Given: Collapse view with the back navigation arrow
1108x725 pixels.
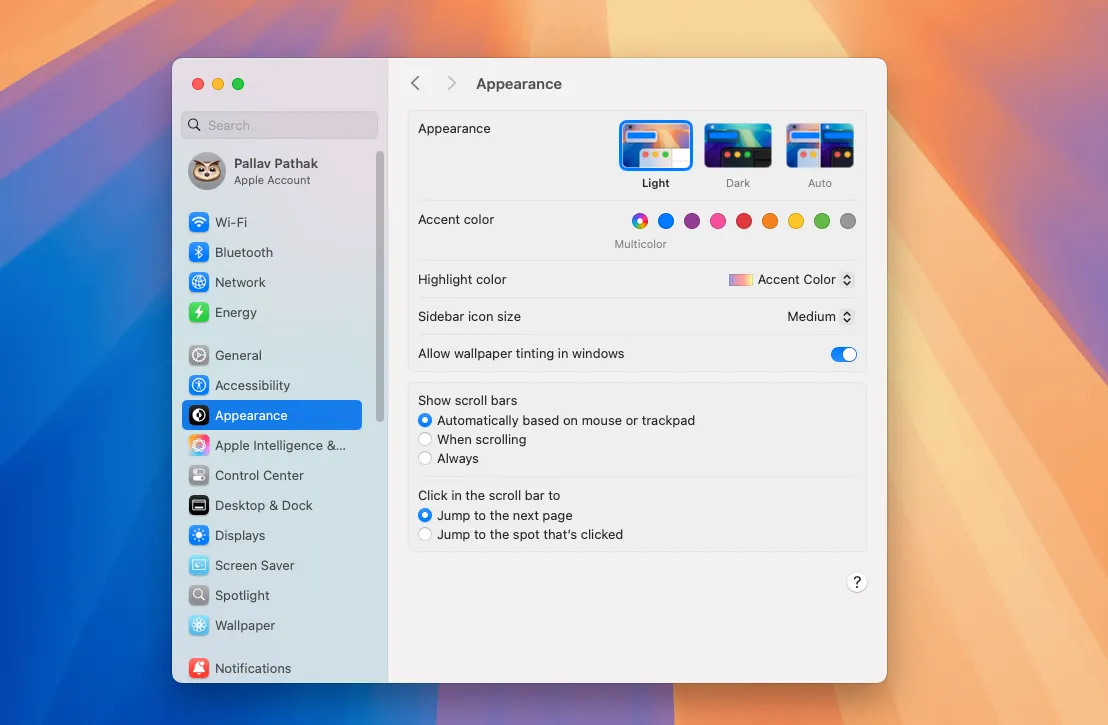Looking at the screenshot, I should [x=415, y=84].
